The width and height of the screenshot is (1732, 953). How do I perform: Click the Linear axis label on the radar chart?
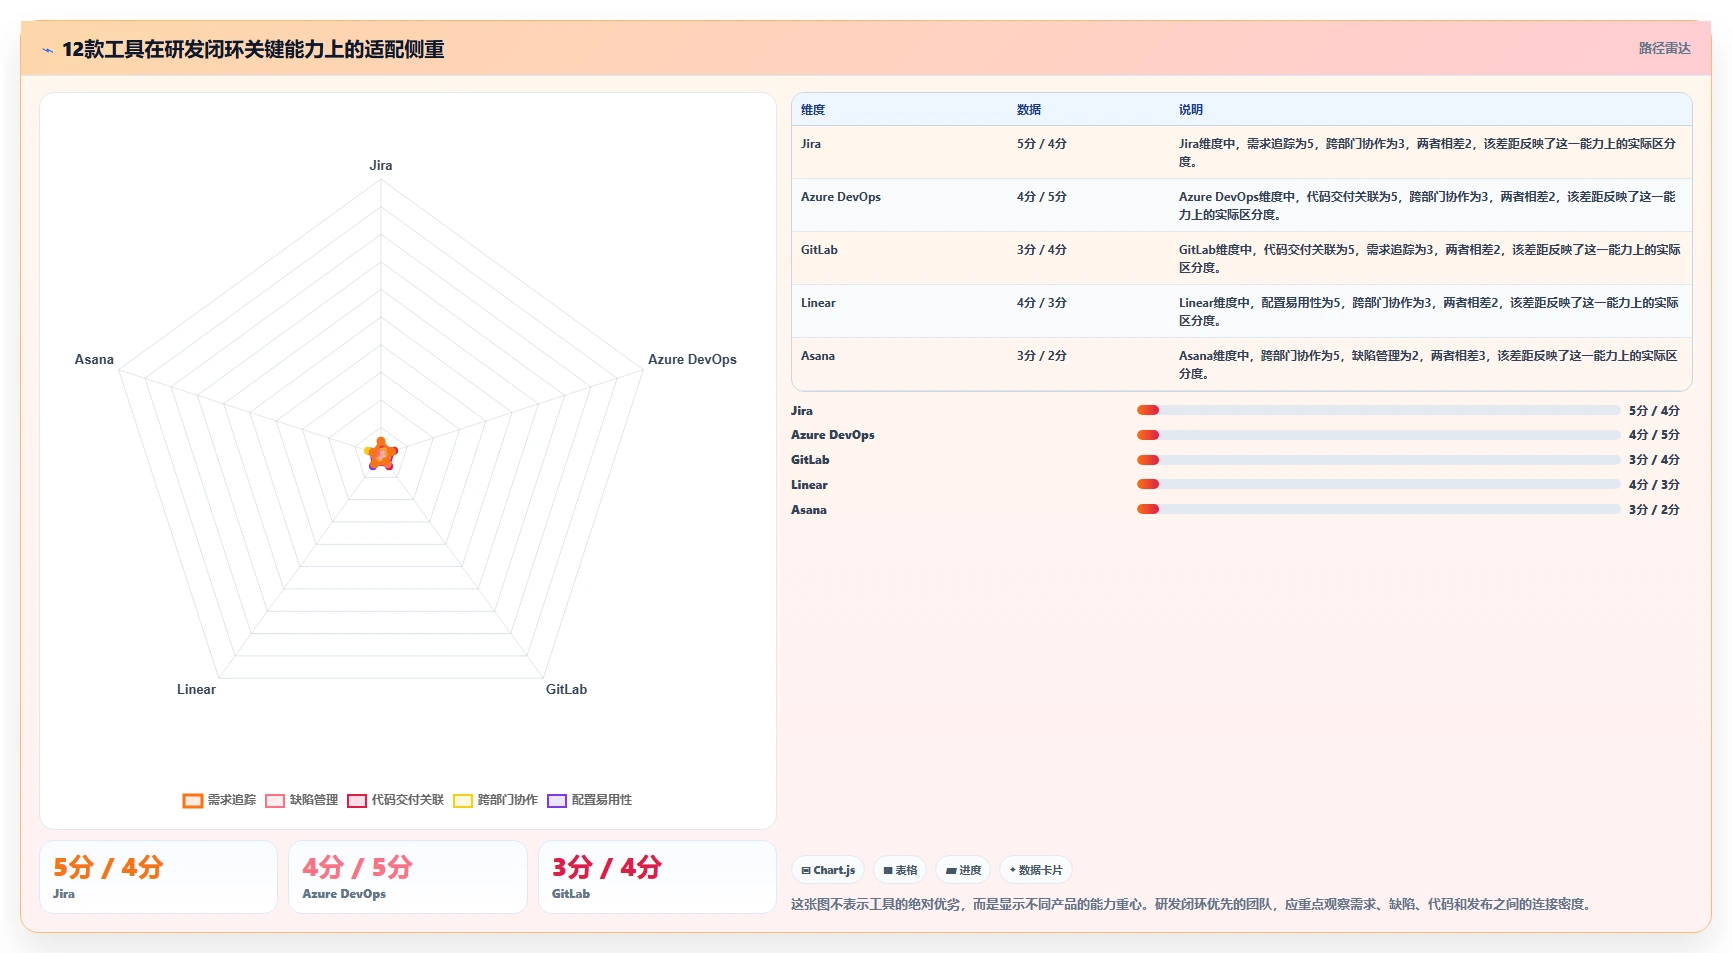pos(196,690)
